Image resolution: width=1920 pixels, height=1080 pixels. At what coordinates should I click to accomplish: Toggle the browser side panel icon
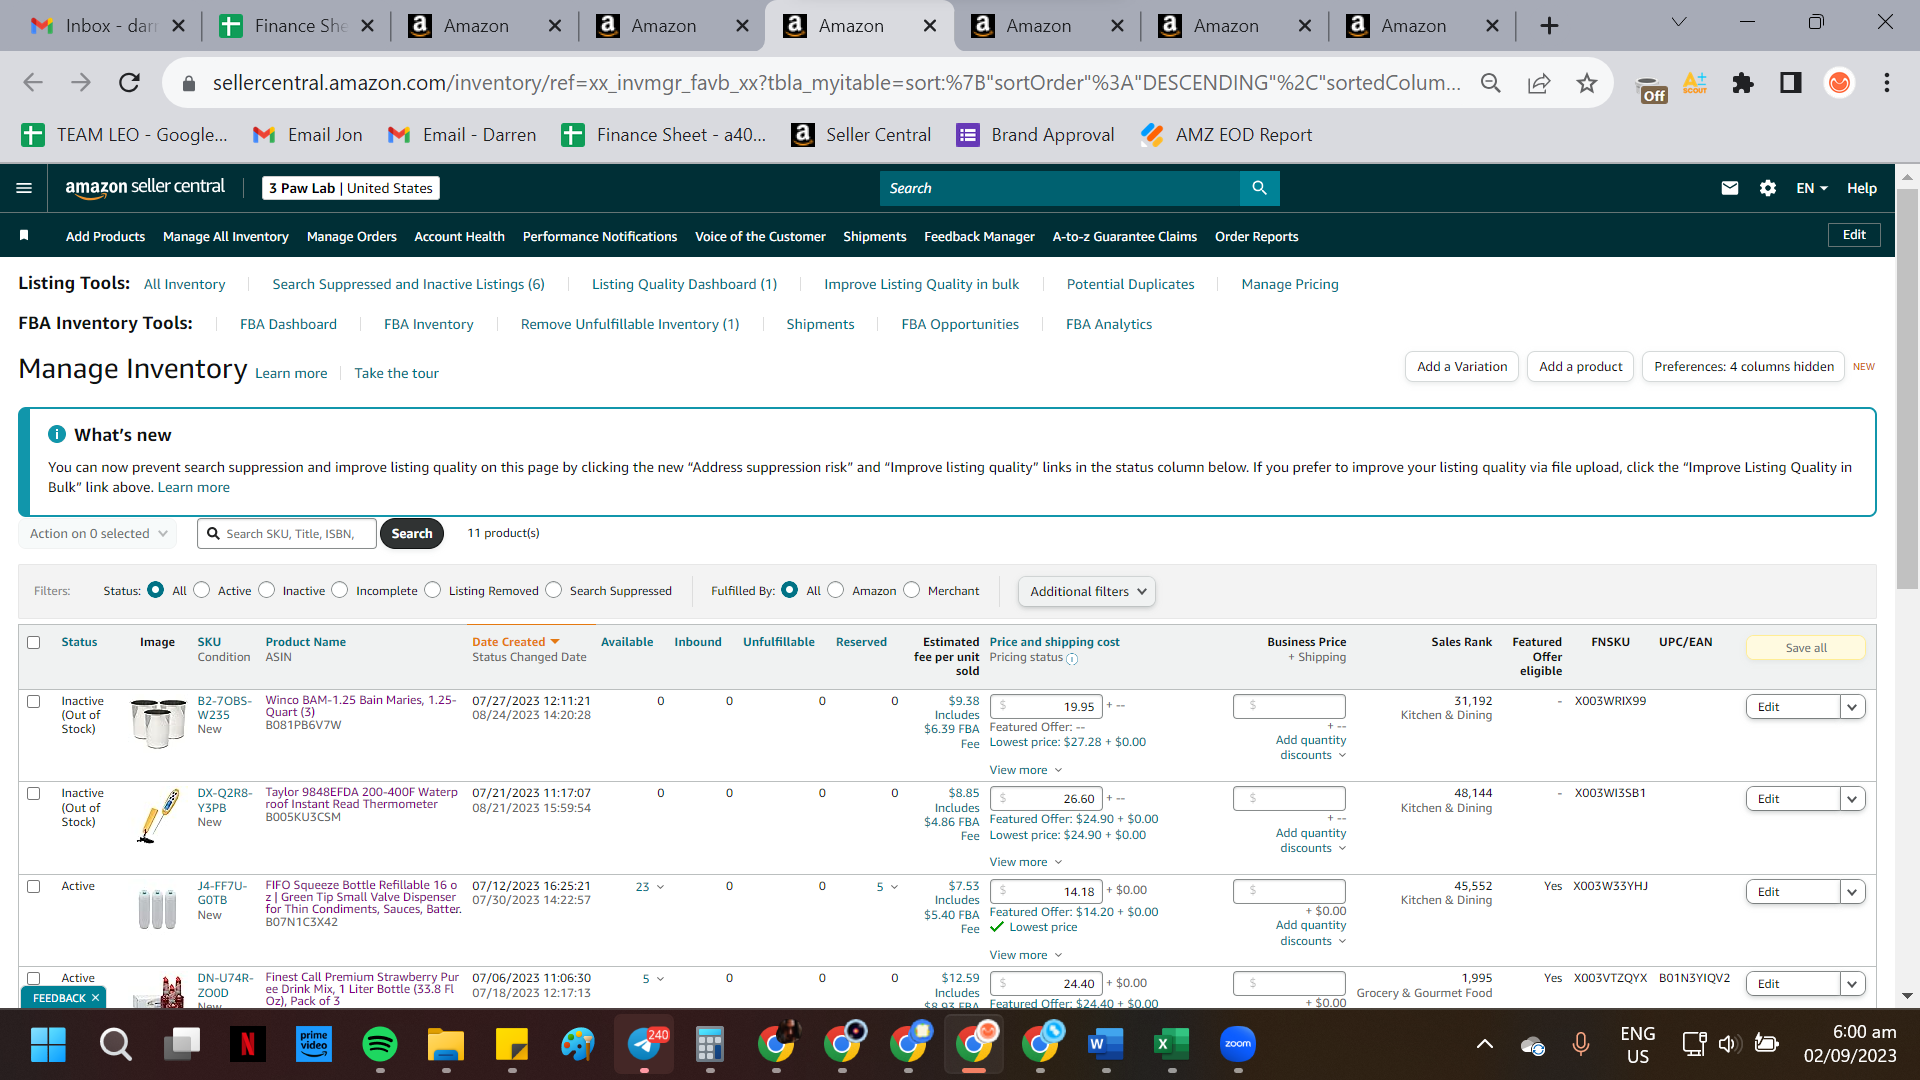click(1791, 83)
